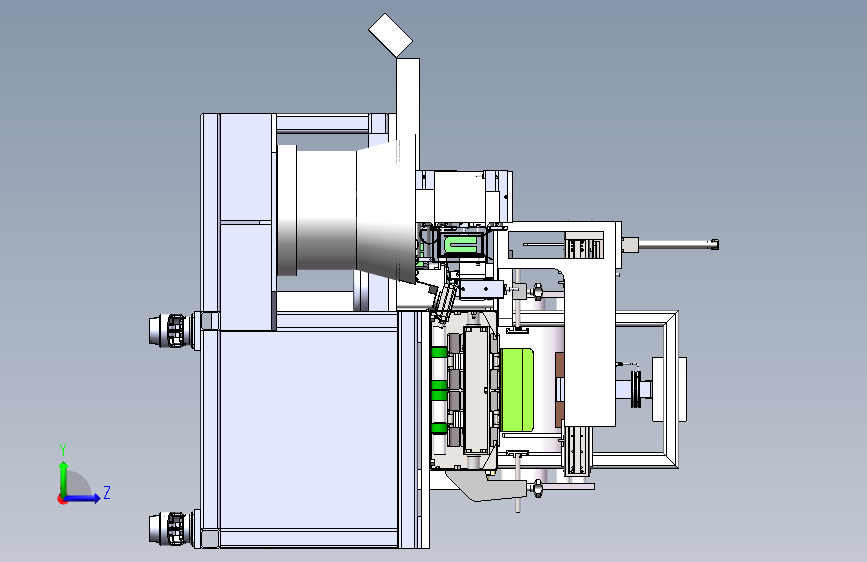Click the green Y axis of the orientation triad
The image size is (867, 562).
click(x=64, y=480)
